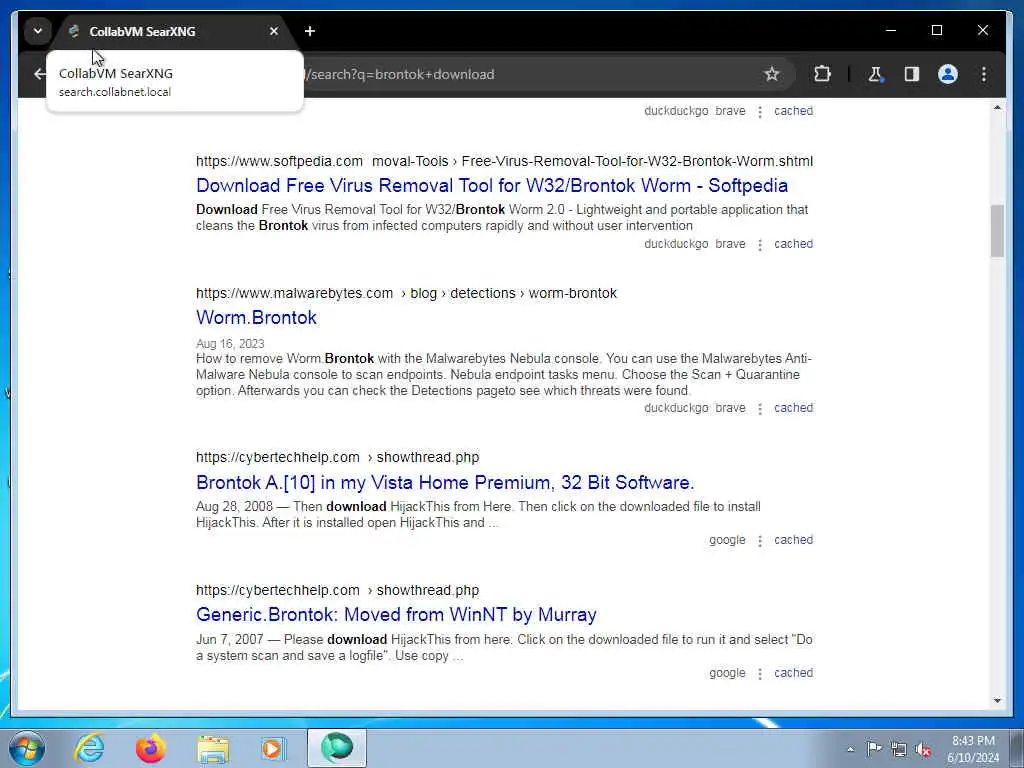Image resolution: width=1024 pixels, height=768 pixels.
Task: Open a new browser tab
Action: 310,31
